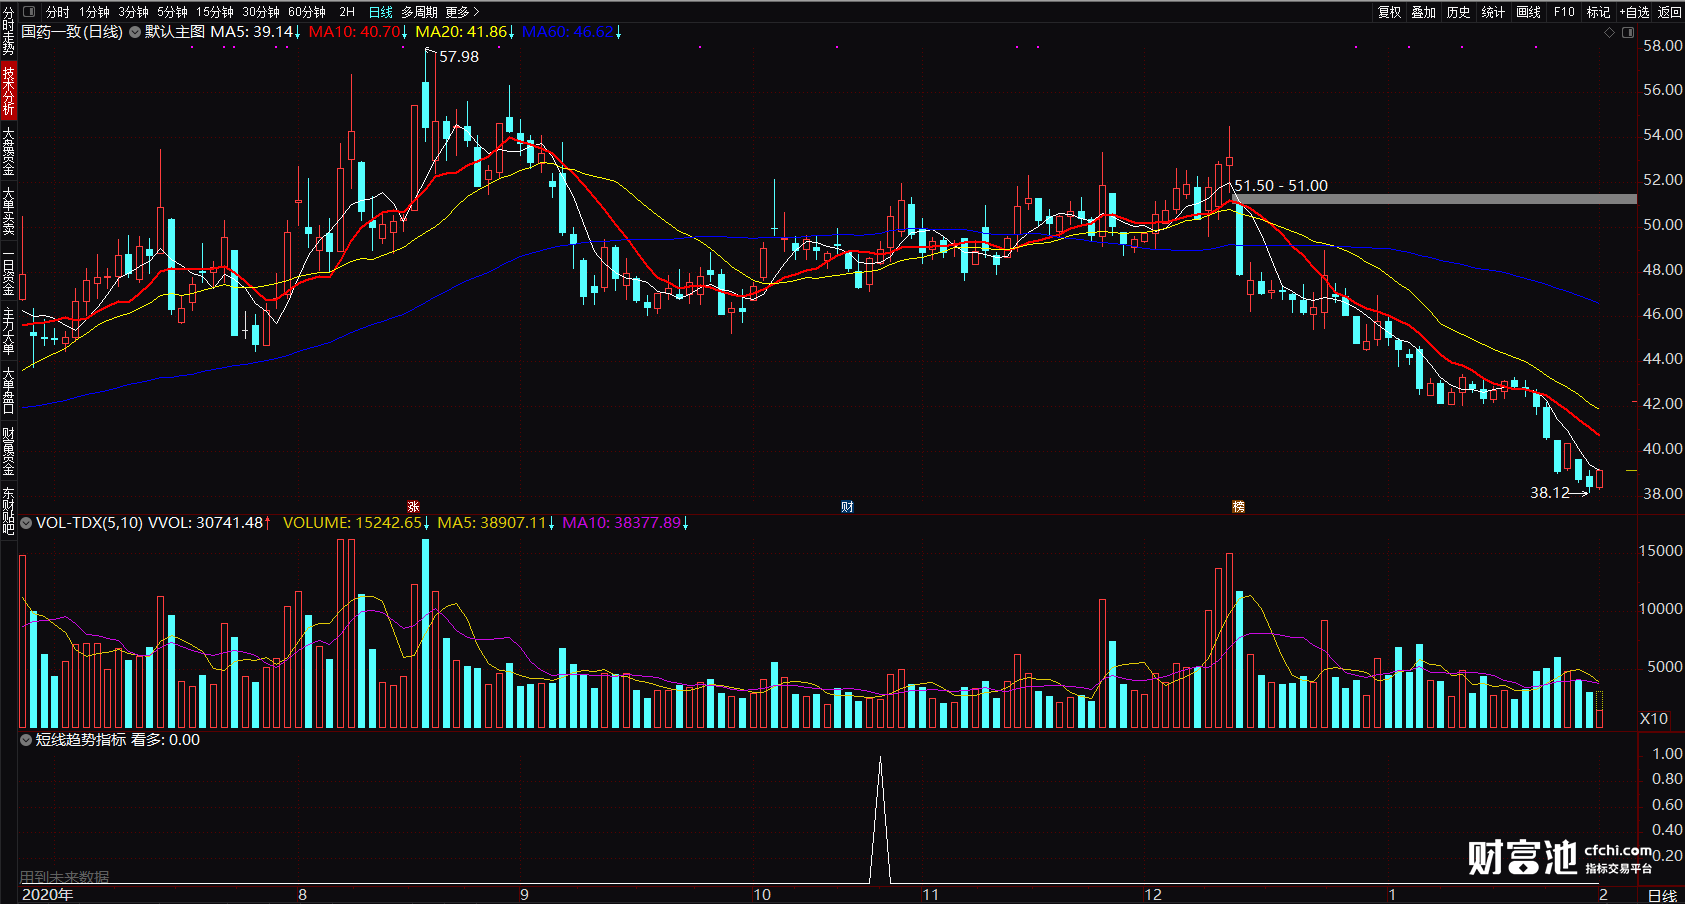The width and height of the screenshot is (1685, 904).
Task: Open 分时走势 sidebar tab
Action: 8,31
